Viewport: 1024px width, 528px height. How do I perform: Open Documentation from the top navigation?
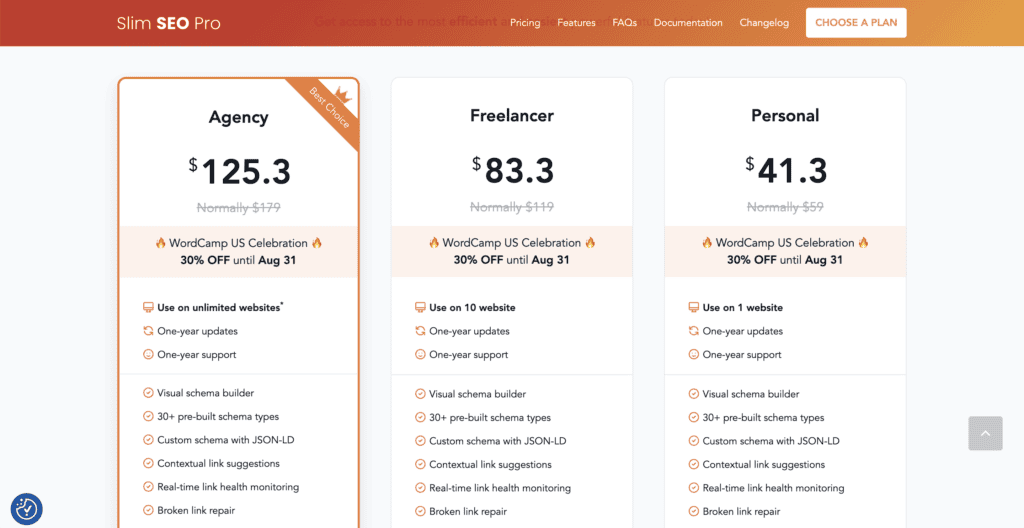[x=688, y=23]
